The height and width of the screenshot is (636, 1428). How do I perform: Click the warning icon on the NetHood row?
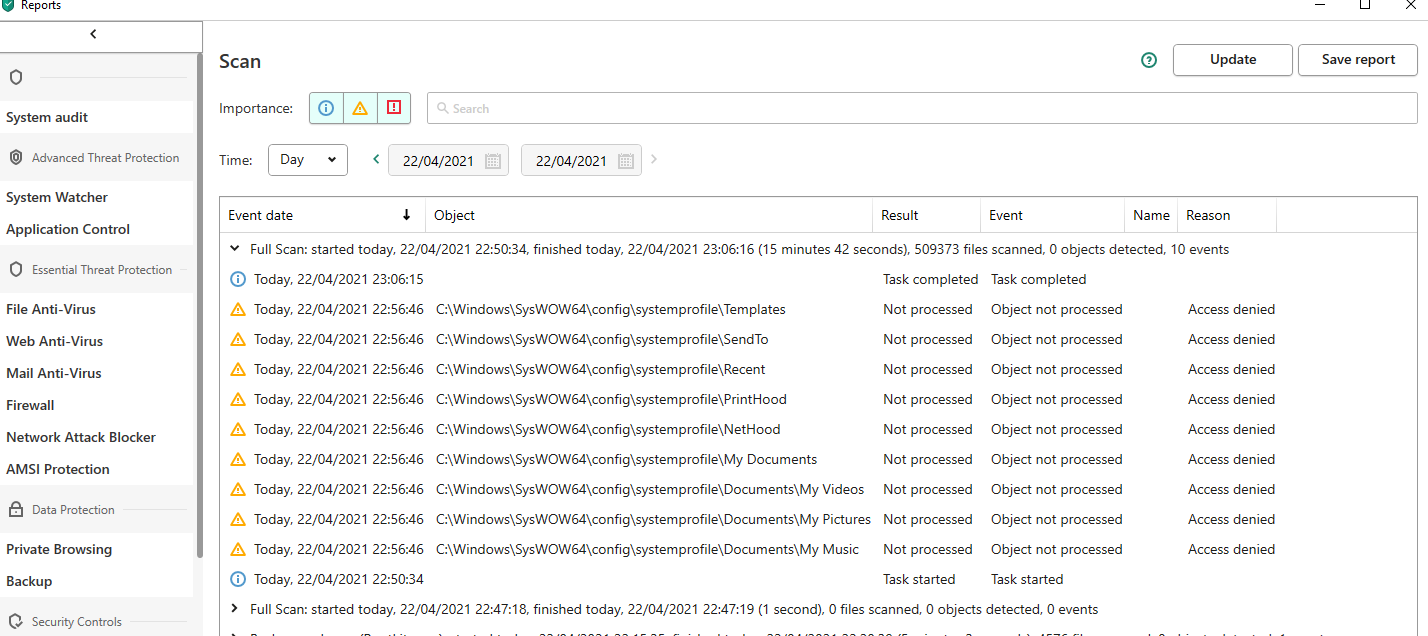[x=238, y=429]
